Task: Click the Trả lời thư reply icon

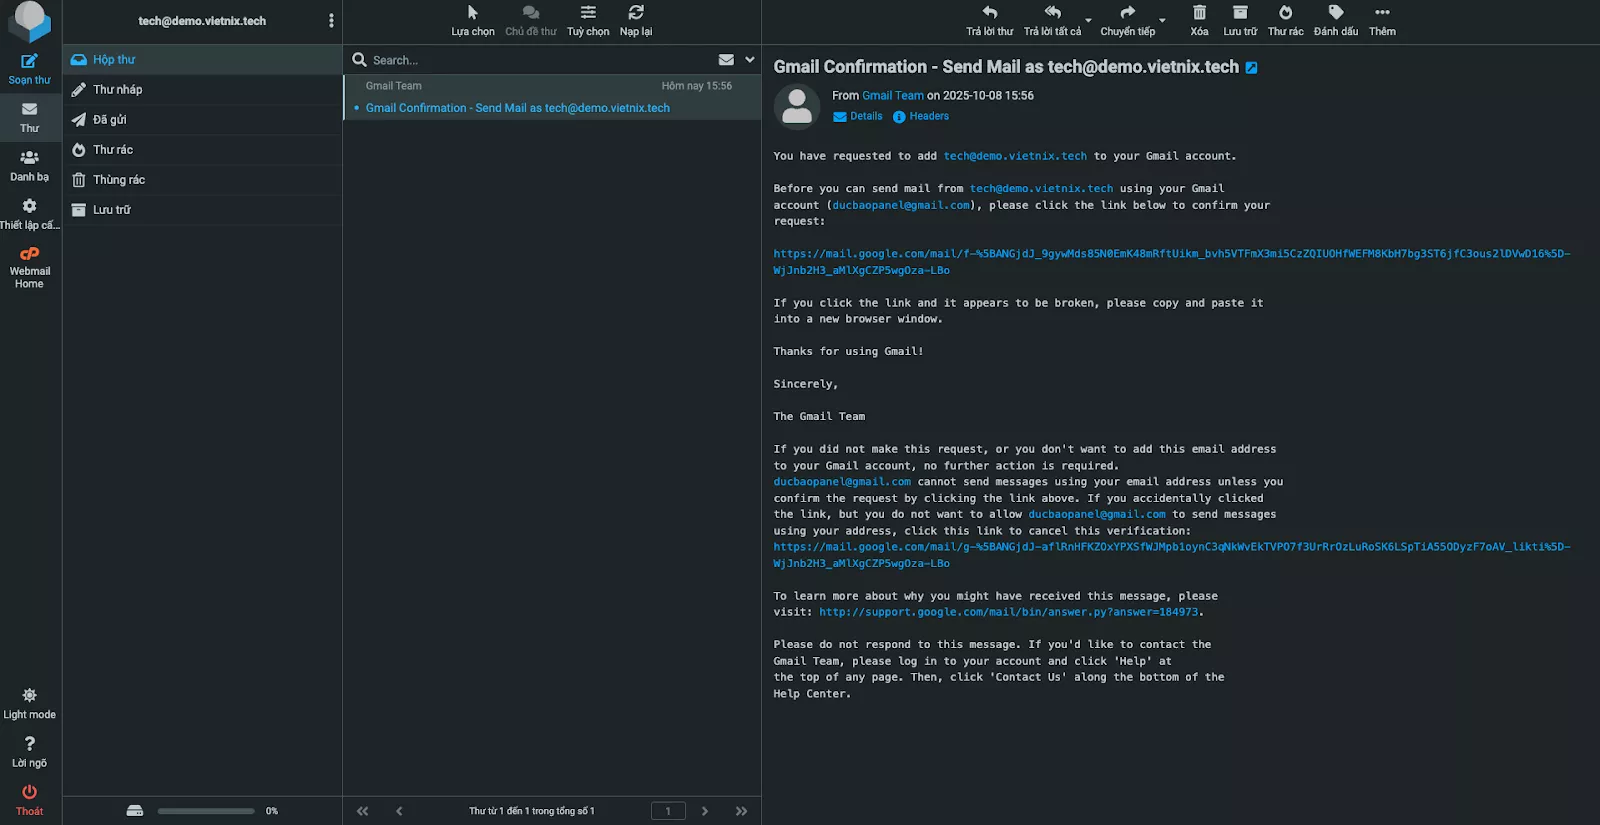Action: tap(989, 13)
